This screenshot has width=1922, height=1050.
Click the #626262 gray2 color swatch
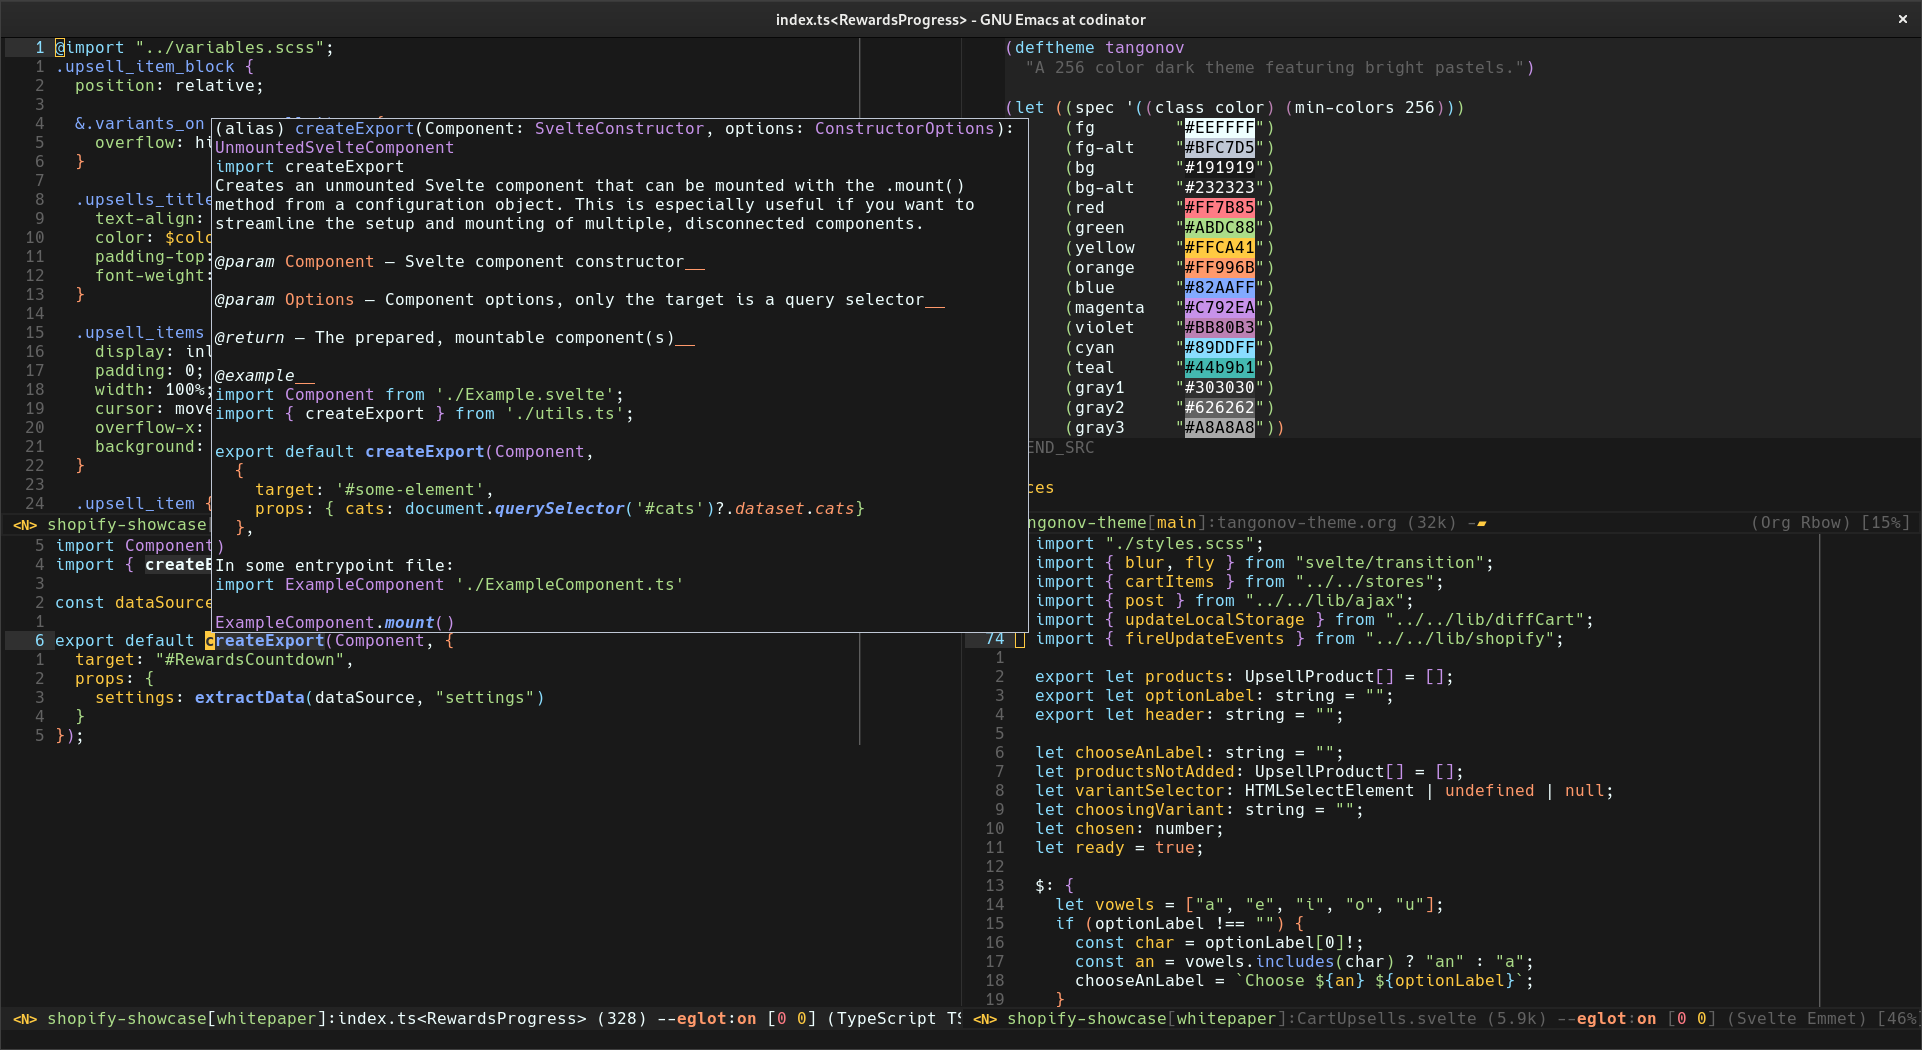(x=1219, y=408)
